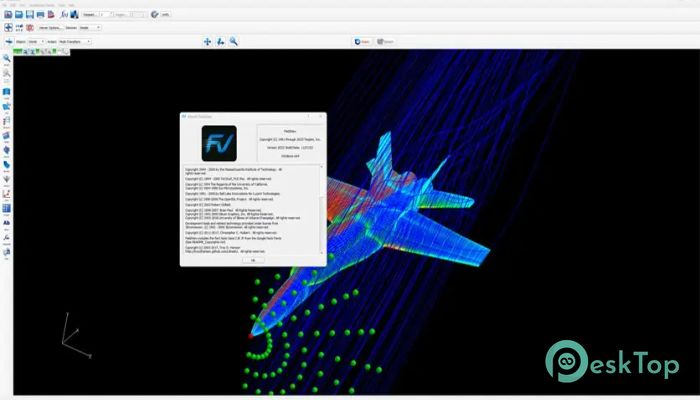
Task: Open the third sidebar panel with blue surface icon
Action: pyautogui.click(x=6, y=92)
